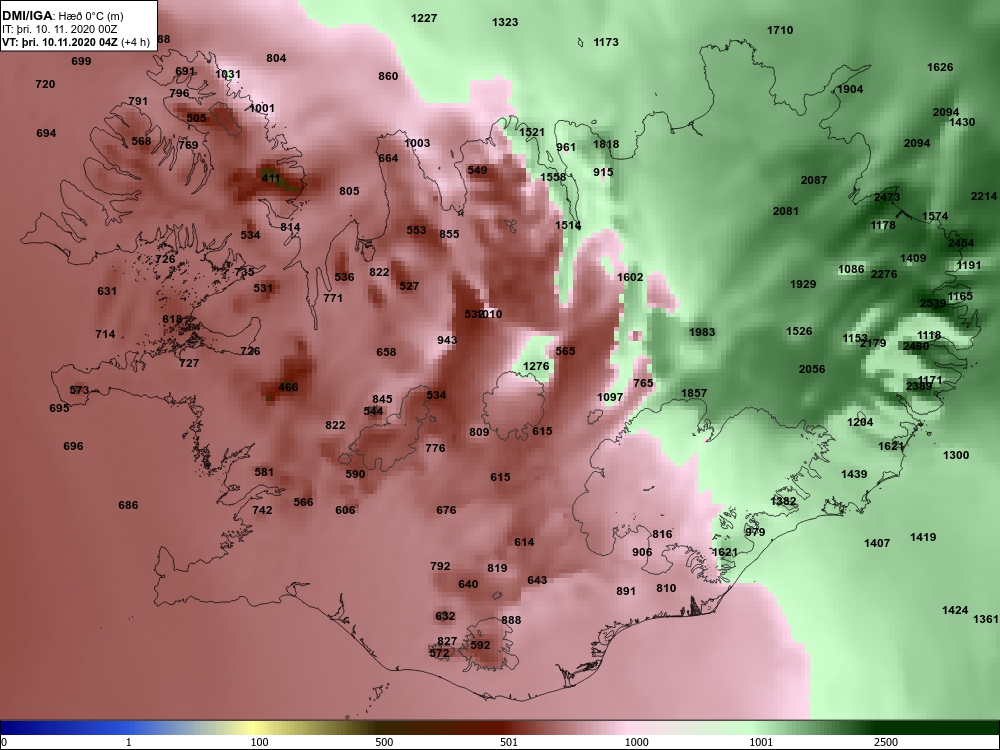Click the map value 696
Screen dimensions: 1000x750
pos(73,446)
